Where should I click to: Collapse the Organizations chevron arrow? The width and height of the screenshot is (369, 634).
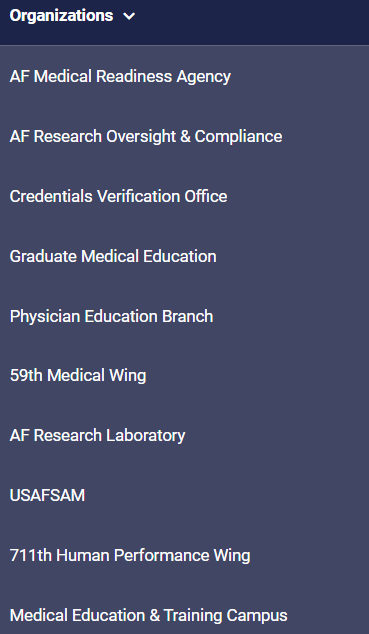pyautogui.click(x=129, y=16)
